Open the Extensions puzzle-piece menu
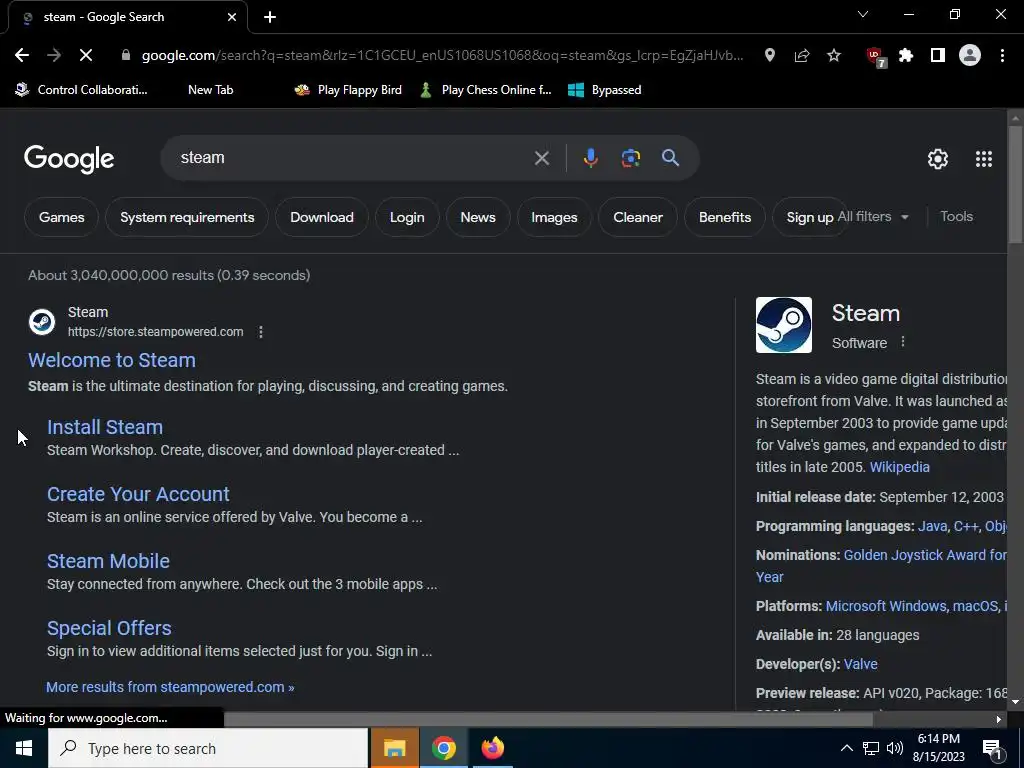The height and width of the screenshot is (768, 1024). click(906, 56)
